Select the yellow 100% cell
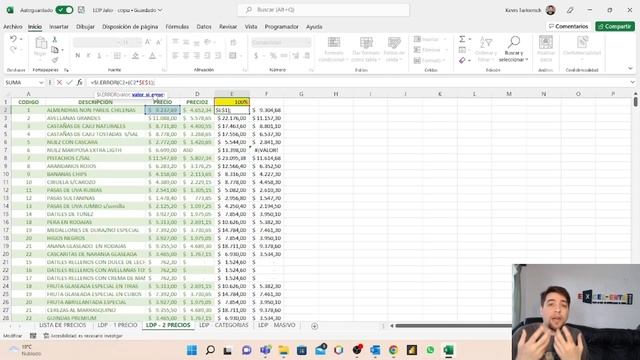Screen dimensions: 640x360 pos(232,102)
